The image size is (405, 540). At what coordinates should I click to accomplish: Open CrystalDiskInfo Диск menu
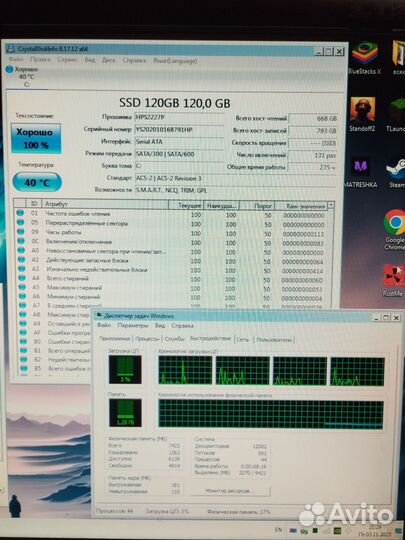(108, 60)
